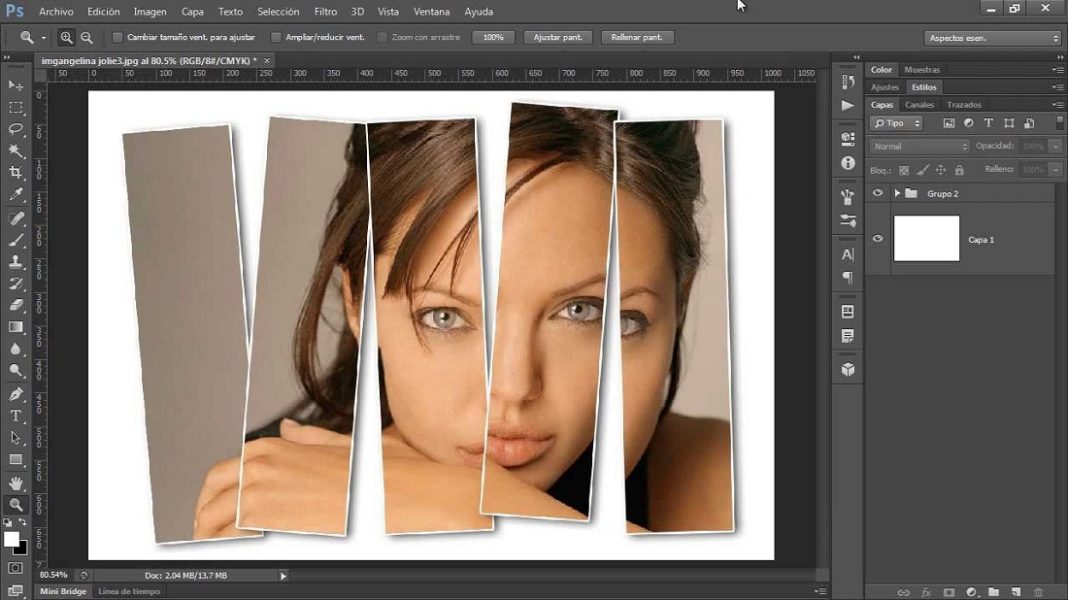Viewport: 1068px width, 600px height.
Task: Click the 'Ajustar pant.' button
Action: (557, 37)
